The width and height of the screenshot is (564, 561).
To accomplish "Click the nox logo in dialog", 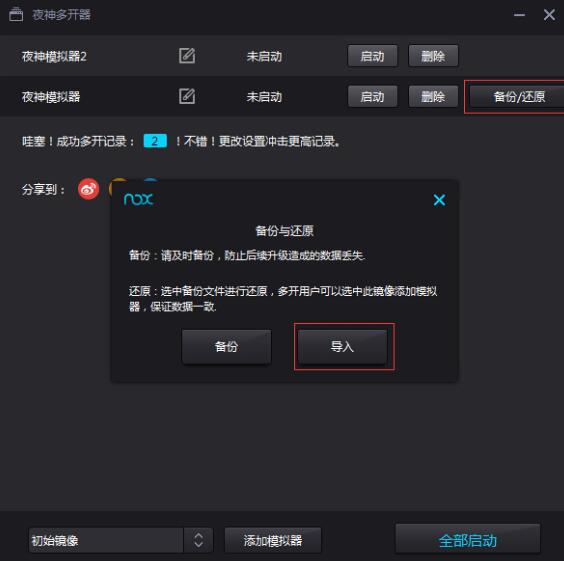I will pyautogui.click(x=138, y=199).
